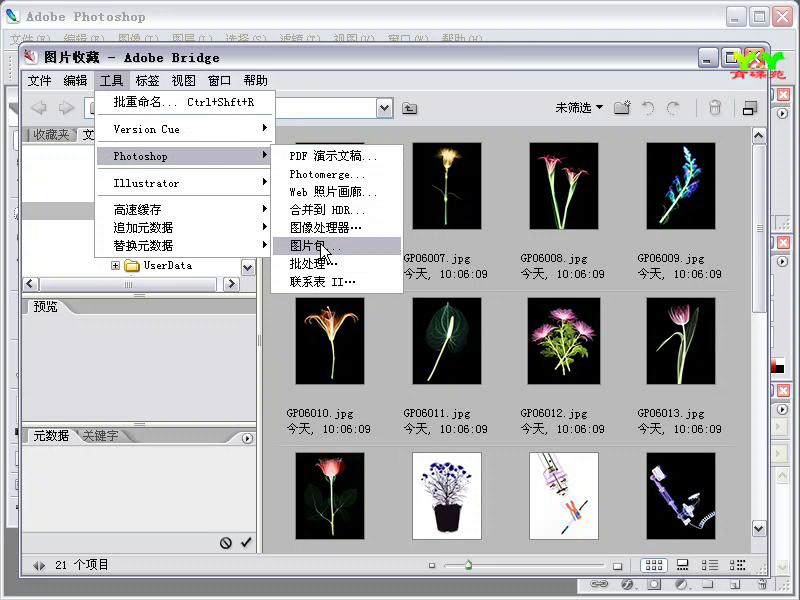Switch to the 收藏夹 tab
The width and height of the screenshot is (800, 600).
(x=51, y=135)
